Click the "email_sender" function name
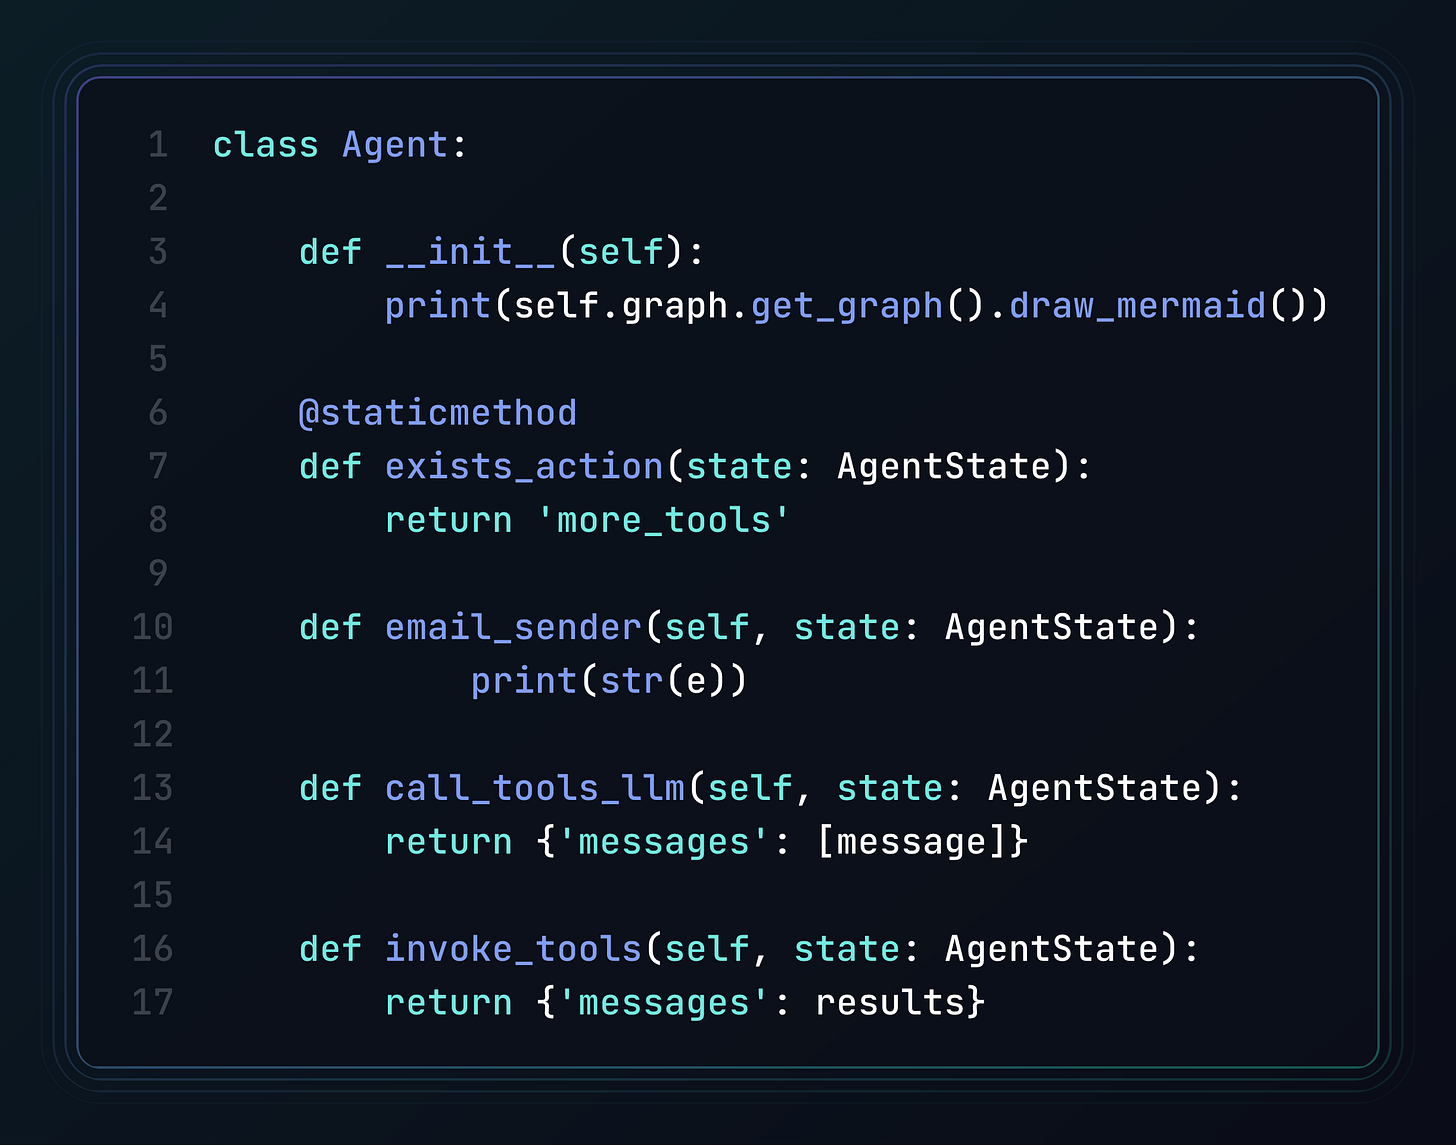This screenshot has width=1456, height=1146. 513,627
